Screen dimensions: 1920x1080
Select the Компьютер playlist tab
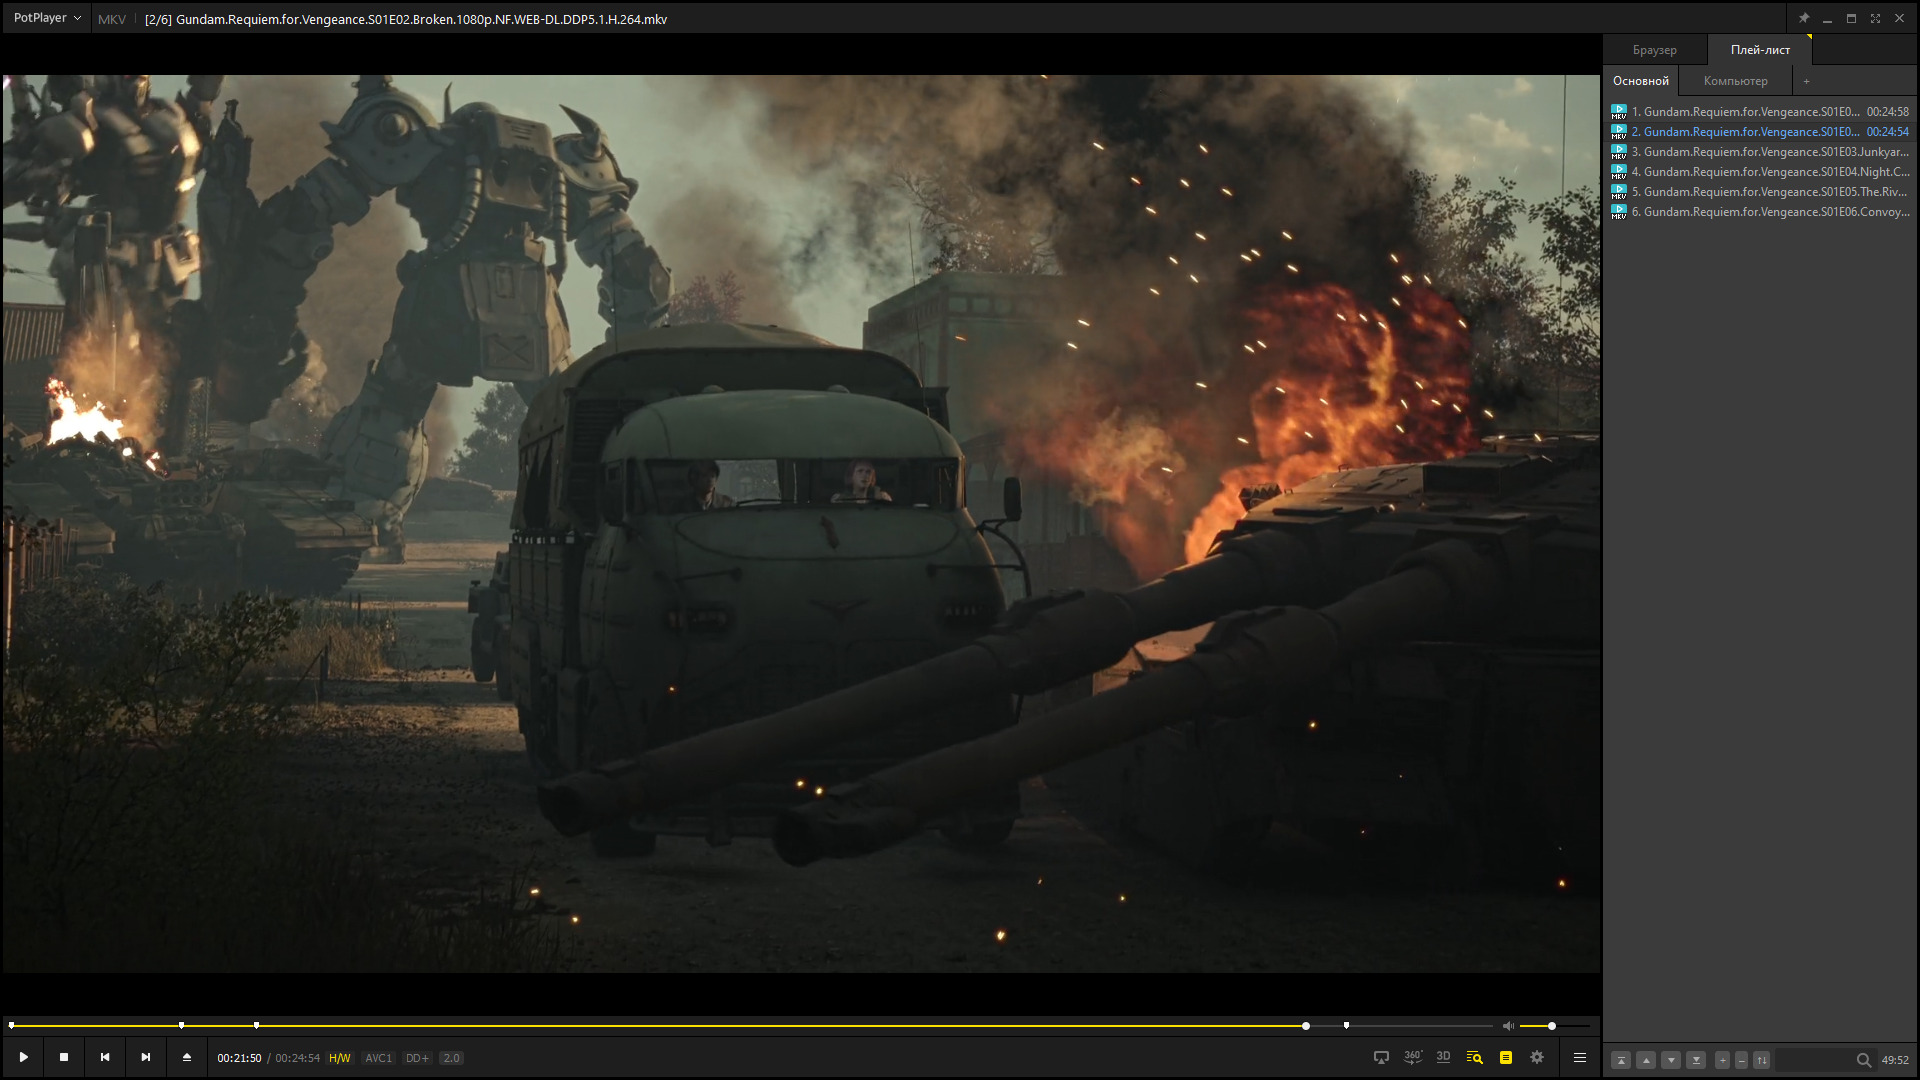pyautogui.click(x=1735, y=81)
